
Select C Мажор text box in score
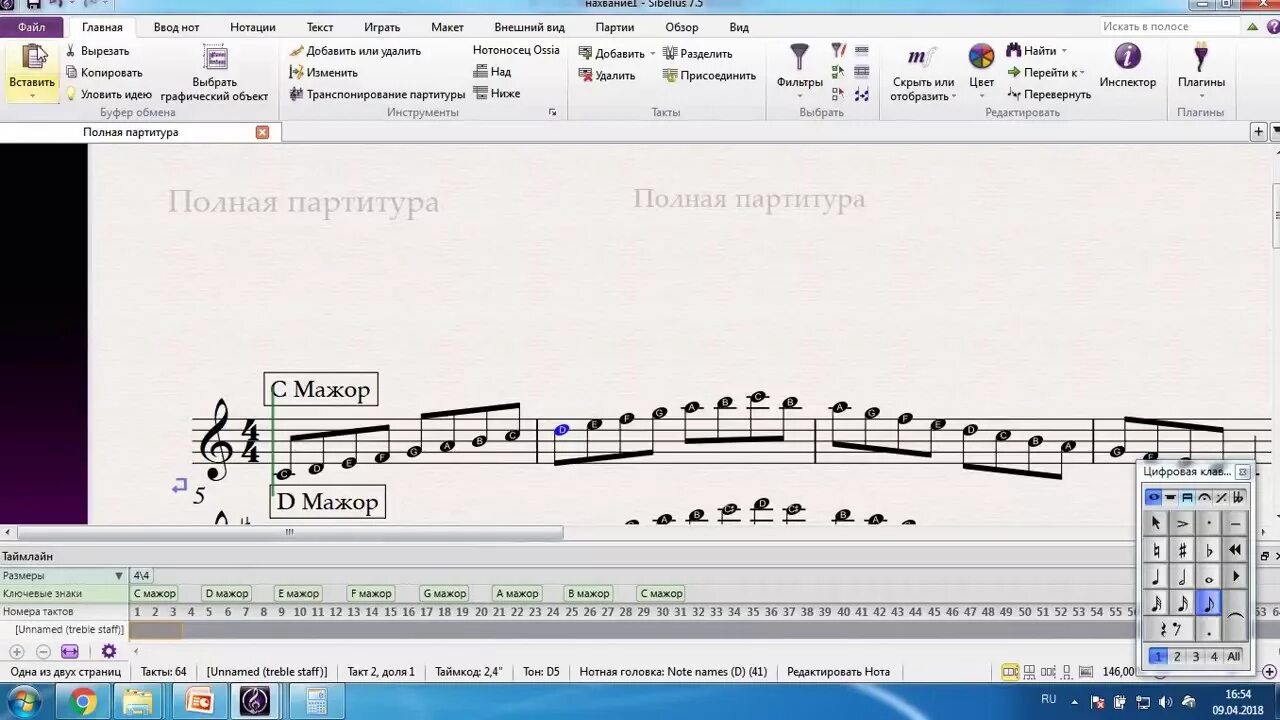point(321,389)
